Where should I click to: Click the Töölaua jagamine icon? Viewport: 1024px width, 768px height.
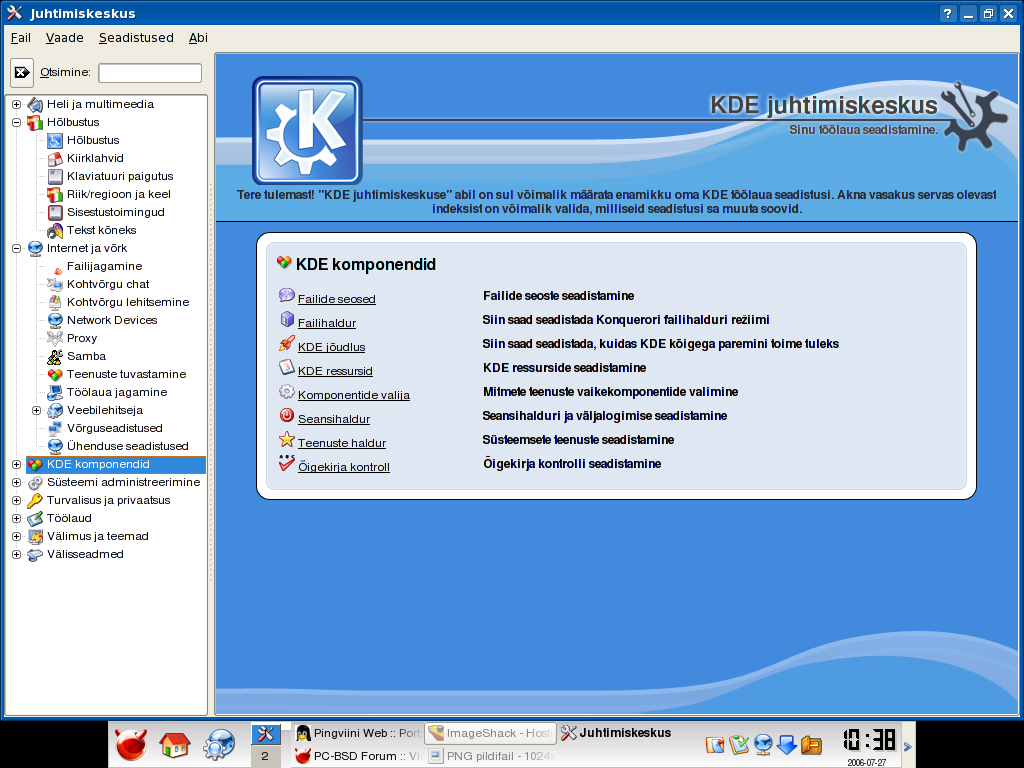[56, 392]
